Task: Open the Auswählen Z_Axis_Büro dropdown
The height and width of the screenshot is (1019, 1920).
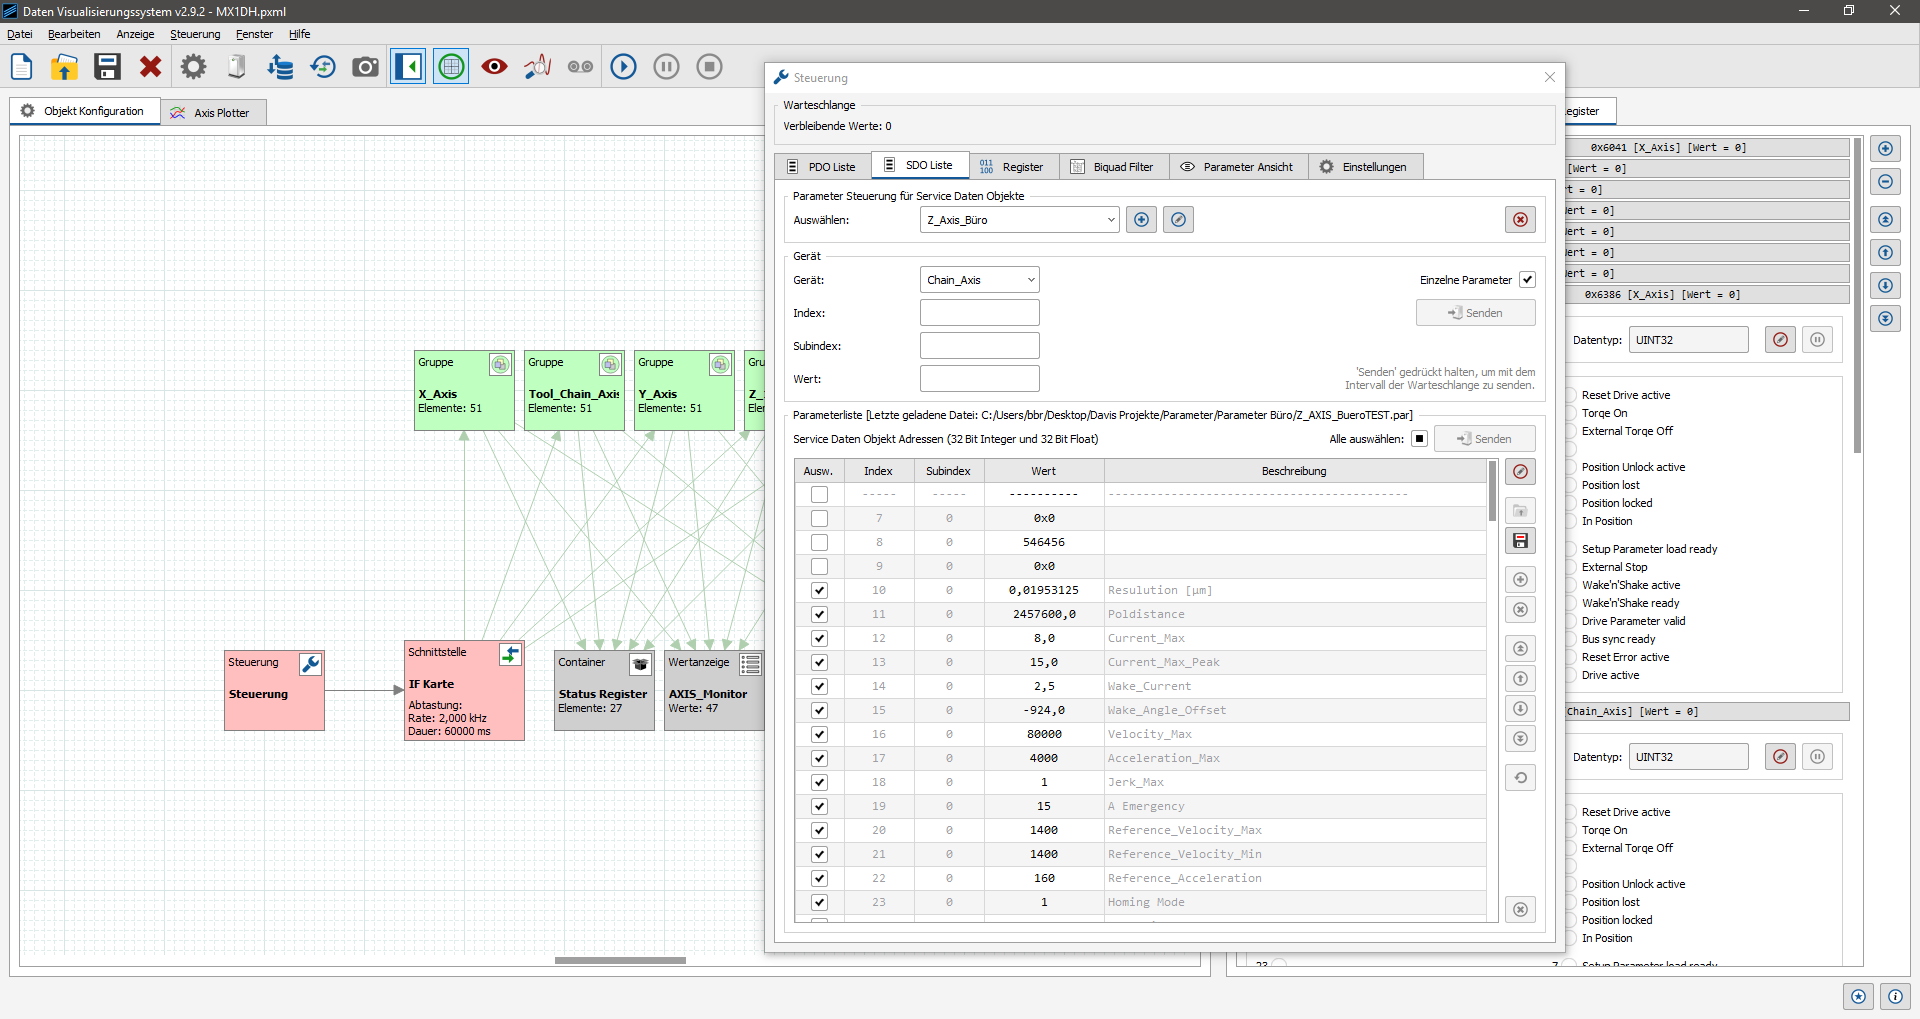Action: coord(1019,220)
